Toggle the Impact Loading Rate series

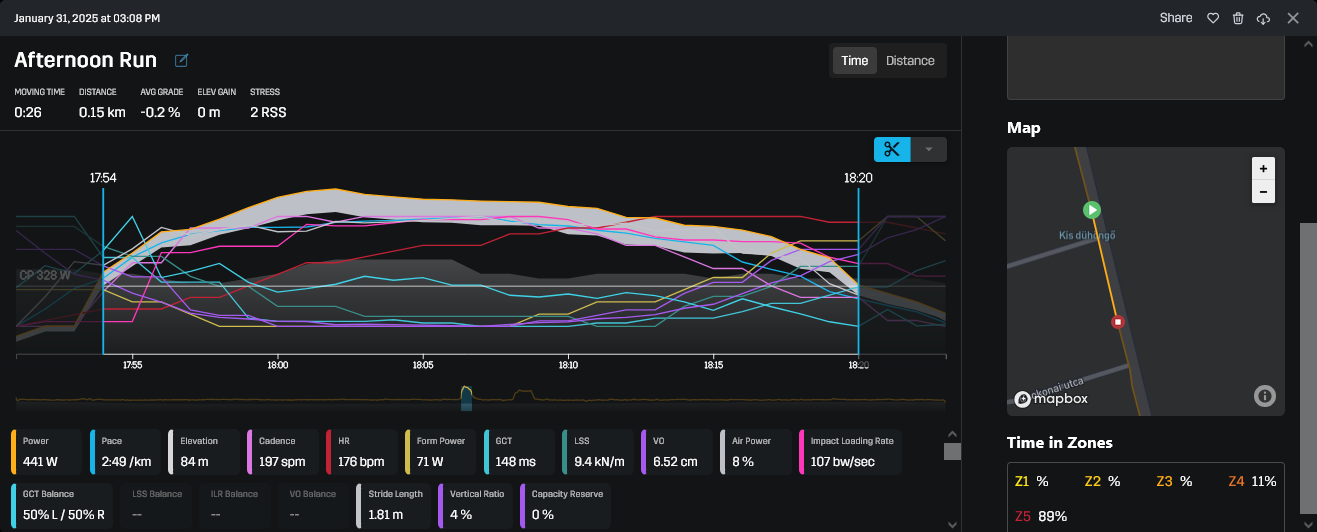851,452
